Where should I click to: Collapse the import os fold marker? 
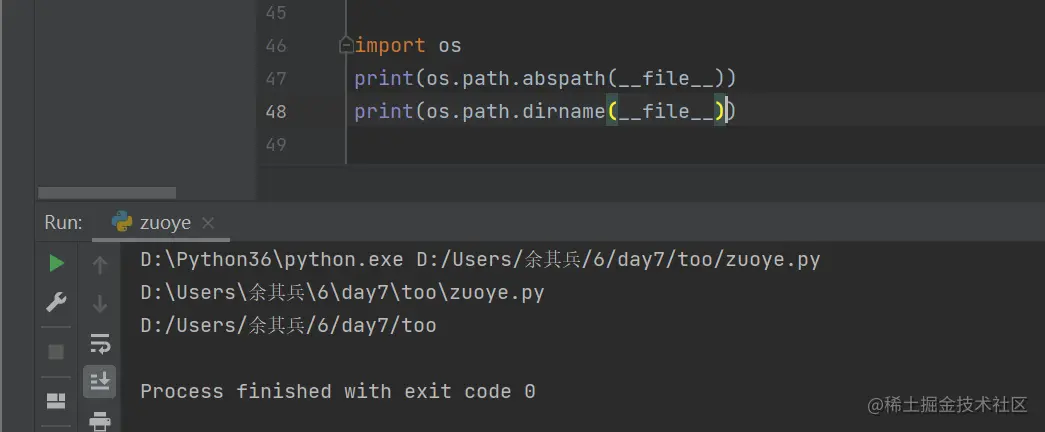346,45
